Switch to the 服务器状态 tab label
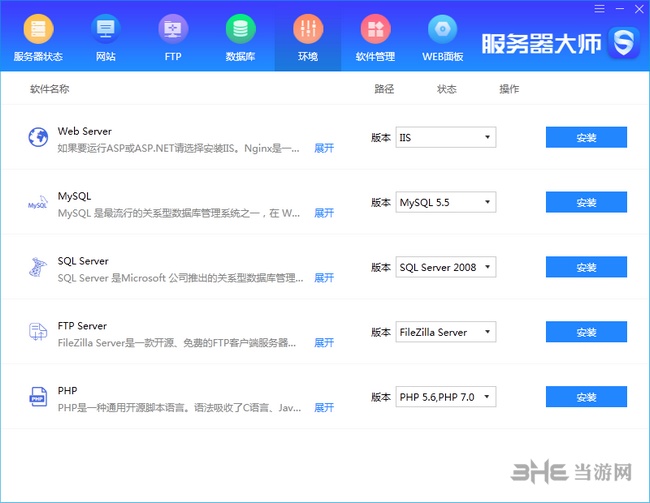 38,56
